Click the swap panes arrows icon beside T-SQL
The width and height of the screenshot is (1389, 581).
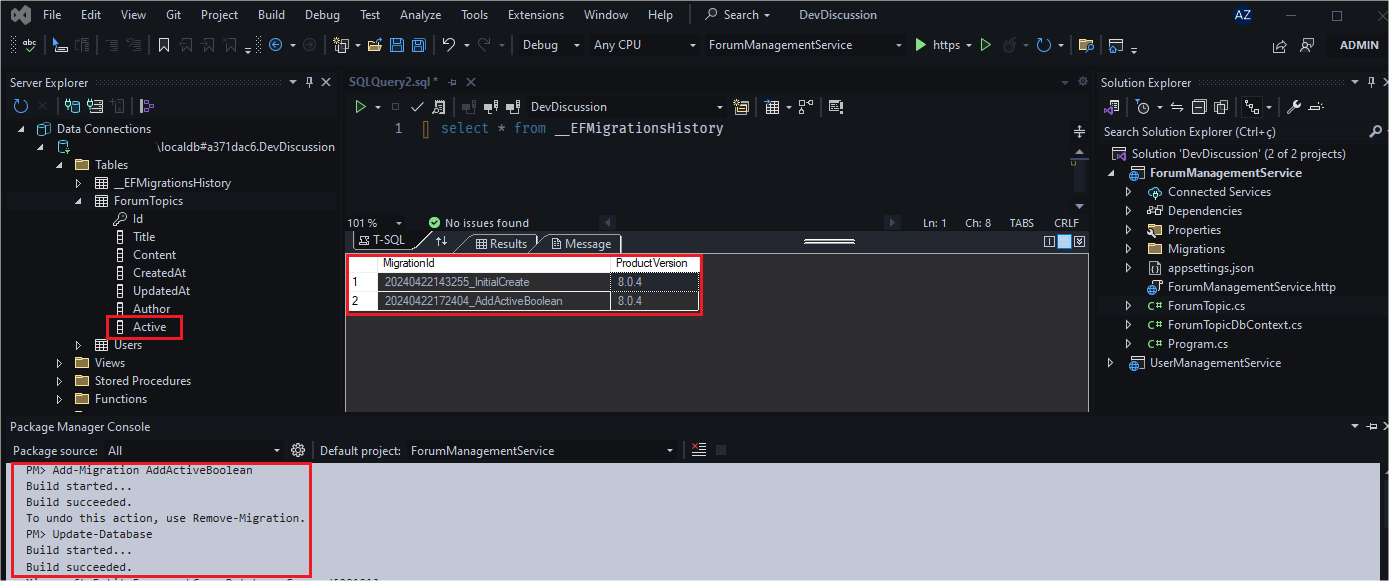pyautogui.click(x=441, y=241)
